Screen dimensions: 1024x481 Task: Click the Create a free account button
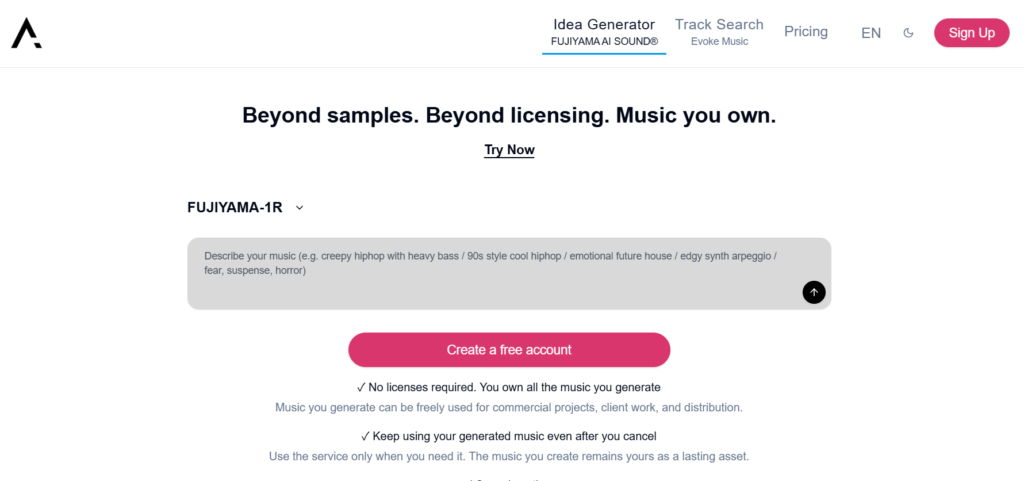(509, 350)
